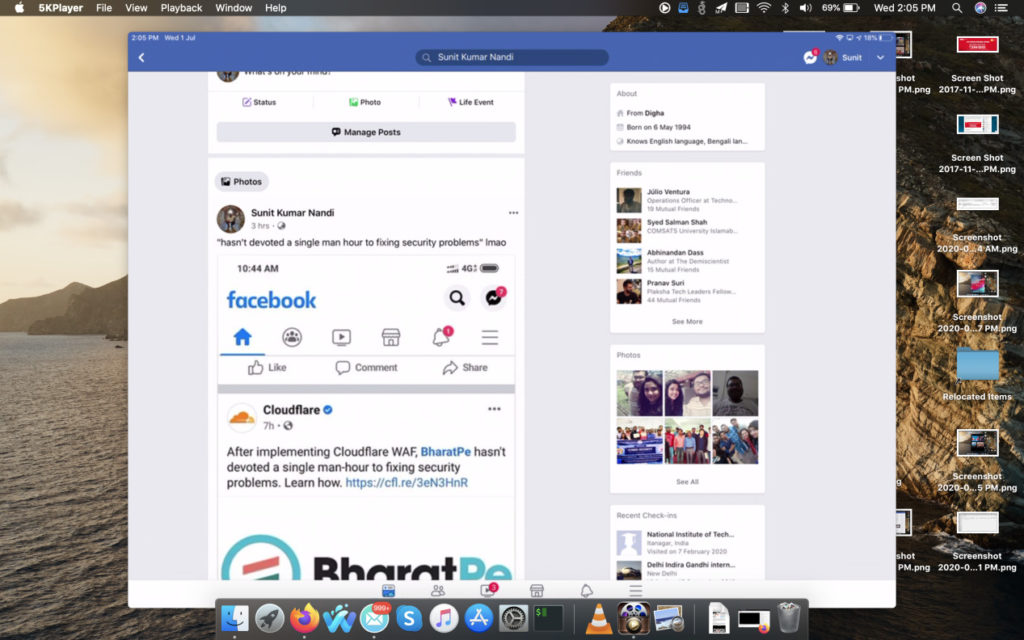Click the "From Digha" About entry
Image resolution: width=1024 pixels, height=640 pixels.
point(645,113)
